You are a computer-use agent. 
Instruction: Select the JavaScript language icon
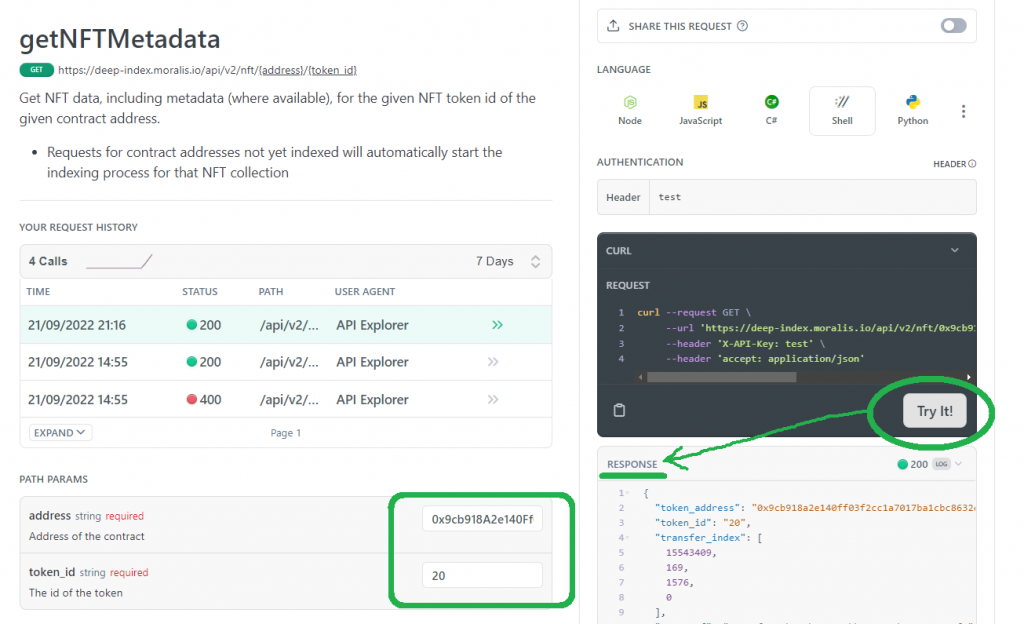tap(701, 103)
